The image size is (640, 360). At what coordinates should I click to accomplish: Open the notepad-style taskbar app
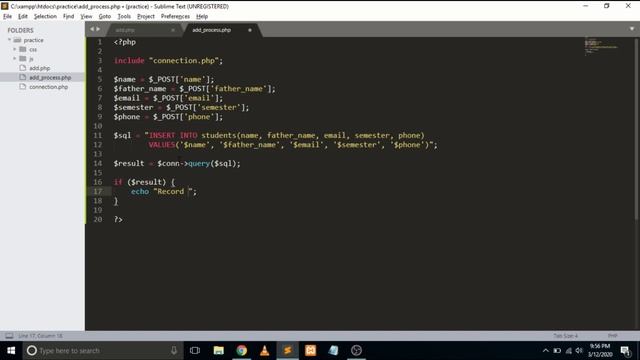pyautogui.click(x=333, y=351)
